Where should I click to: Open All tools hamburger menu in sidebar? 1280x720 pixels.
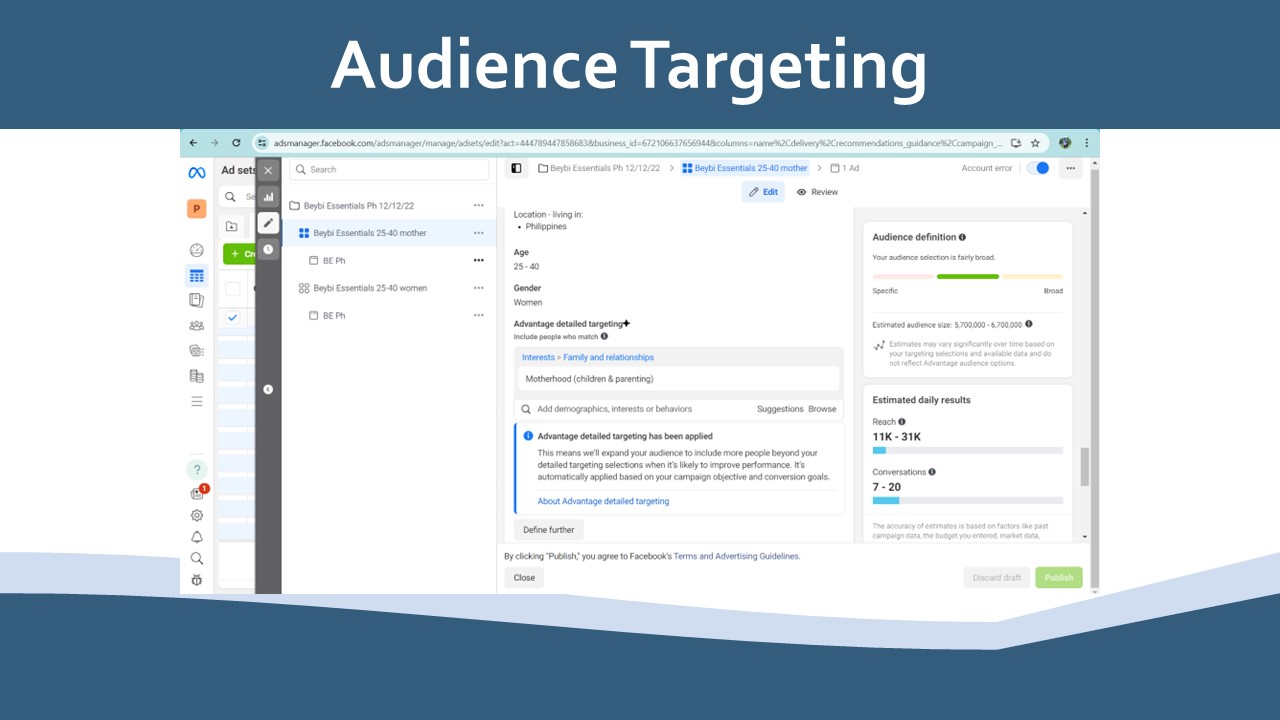(x=197, y=401)
